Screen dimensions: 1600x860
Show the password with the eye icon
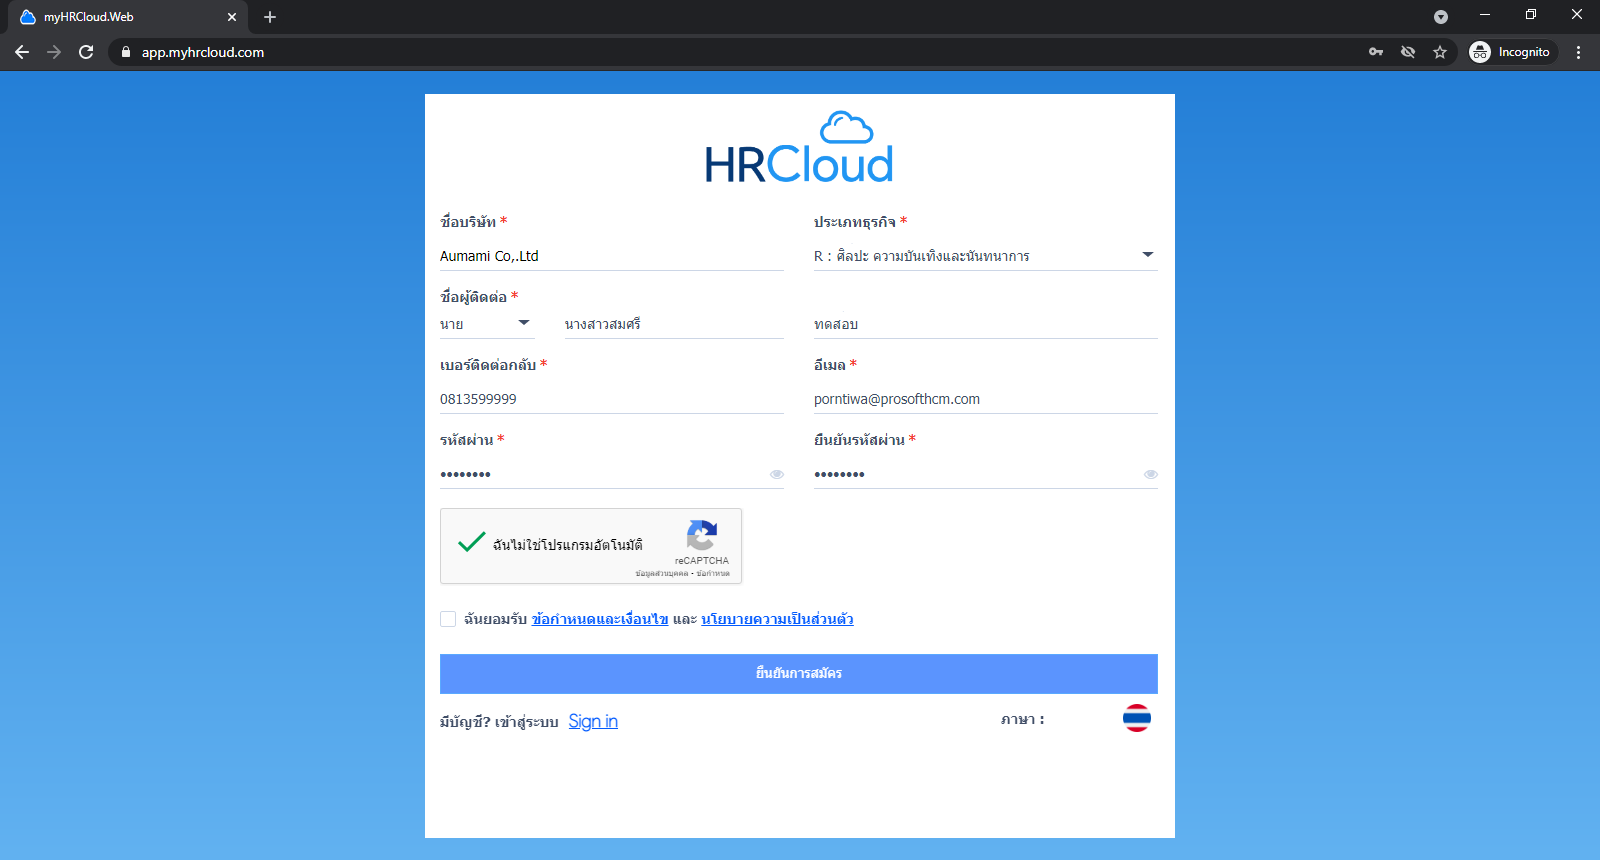777,474
